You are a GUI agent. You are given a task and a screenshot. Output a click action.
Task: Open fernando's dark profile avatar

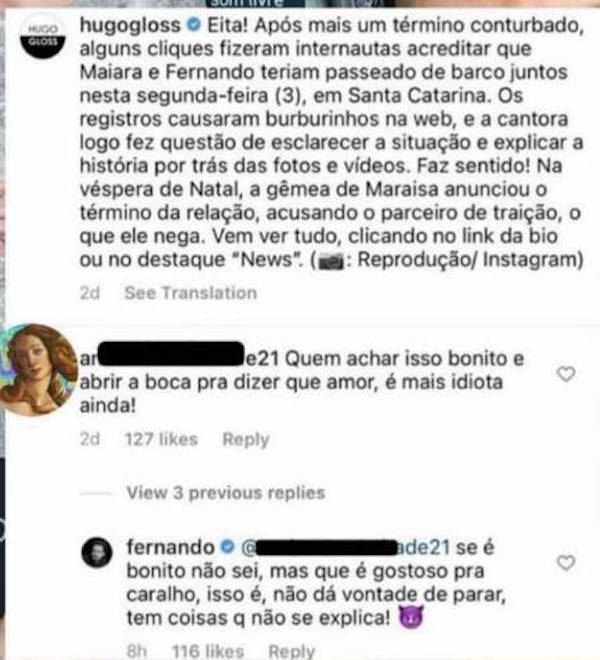pyautogui.click(x=97, y=552)
